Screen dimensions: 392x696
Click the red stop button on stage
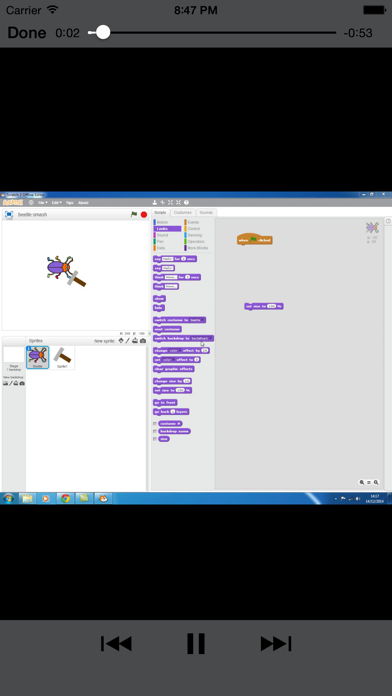click(x=144, y=214)
